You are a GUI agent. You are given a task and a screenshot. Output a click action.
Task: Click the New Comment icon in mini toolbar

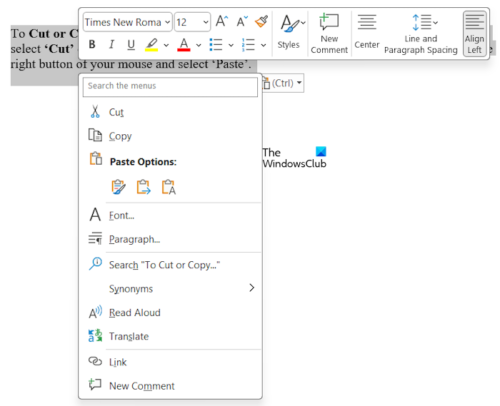pos(329,33)
